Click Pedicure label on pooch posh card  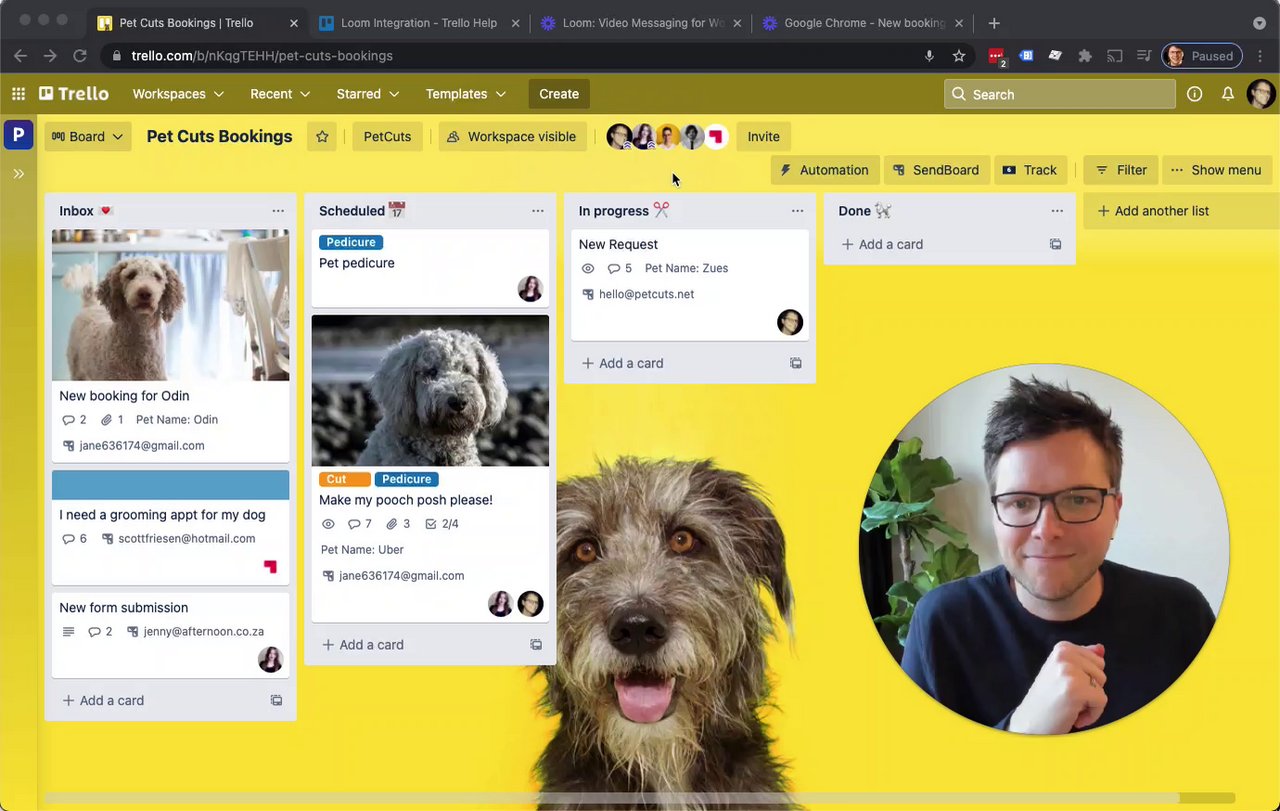click(x=406, y=479)
